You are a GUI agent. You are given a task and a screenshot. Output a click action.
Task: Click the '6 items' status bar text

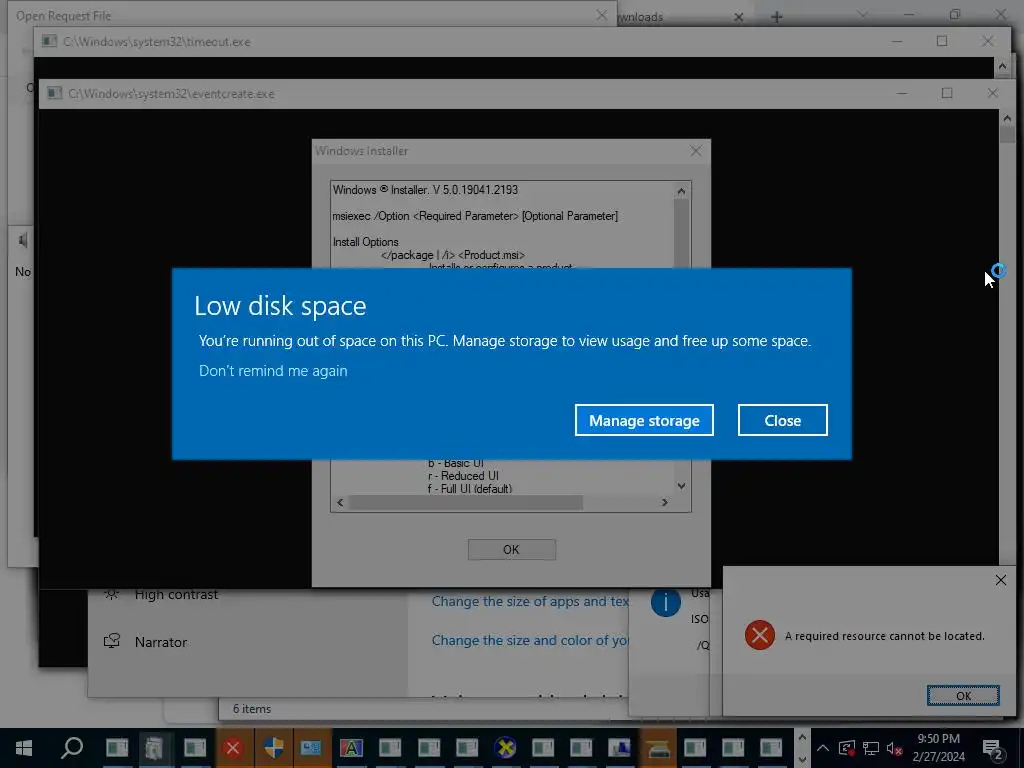pos(252,709)
